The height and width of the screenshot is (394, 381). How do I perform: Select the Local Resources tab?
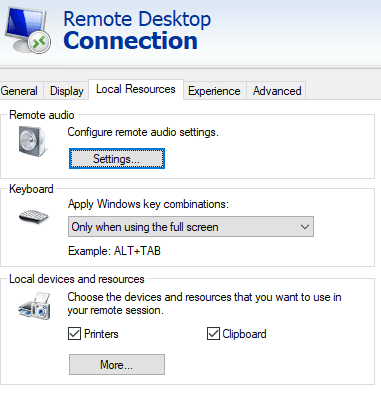[136, 89]
